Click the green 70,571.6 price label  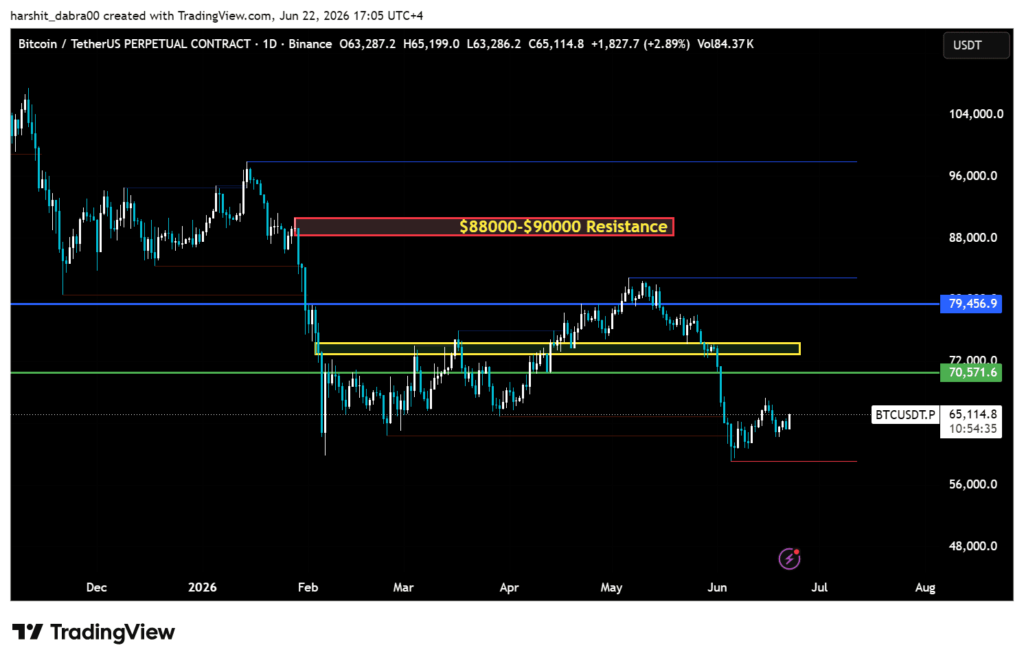point(971,372)
